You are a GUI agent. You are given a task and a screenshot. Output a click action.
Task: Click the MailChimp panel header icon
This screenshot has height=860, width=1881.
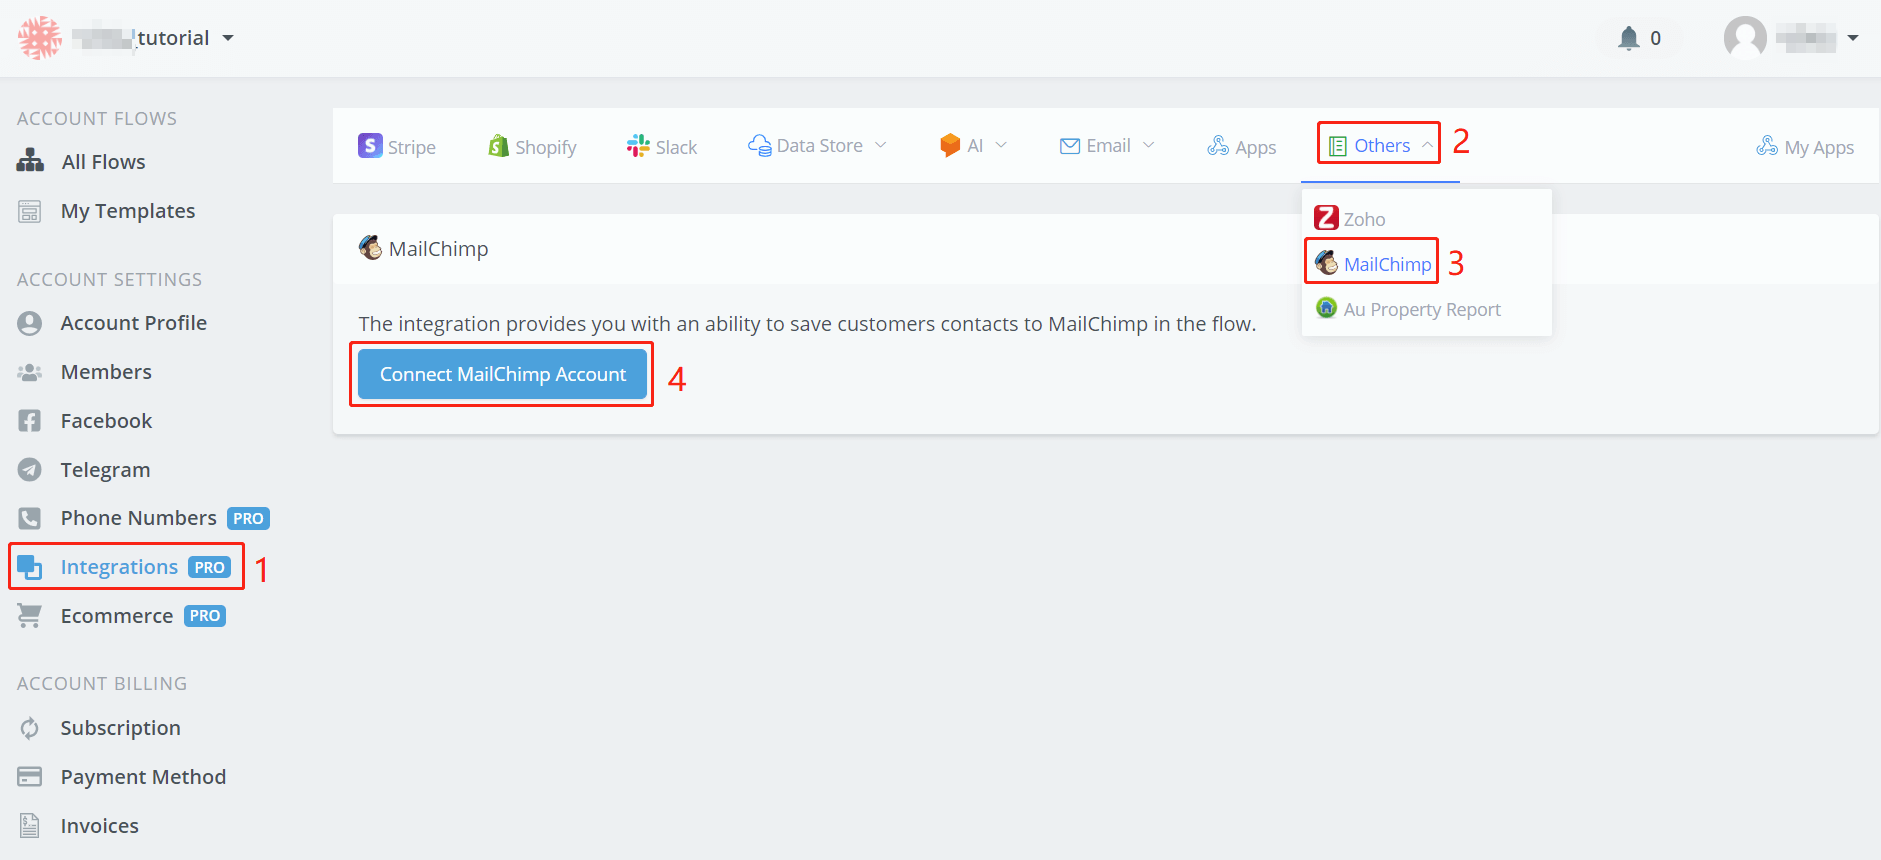(x=371, y=247)
